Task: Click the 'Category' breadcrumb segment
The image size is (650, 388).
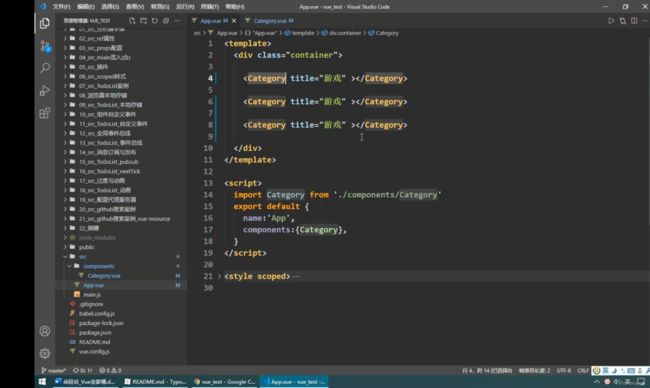Action: pyautogui.click(x=387, y=33)
